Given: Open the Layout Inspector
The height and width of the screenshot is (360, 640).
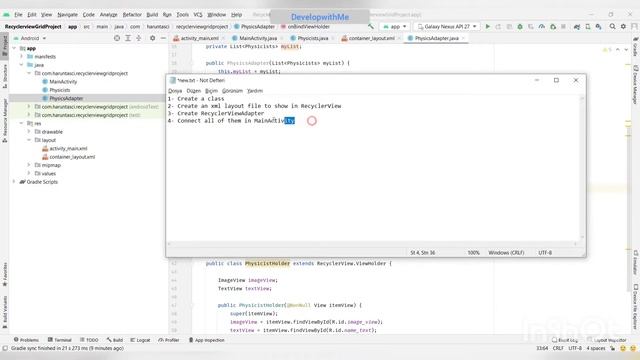Looking at the screenshot, I should coord(607,340).
